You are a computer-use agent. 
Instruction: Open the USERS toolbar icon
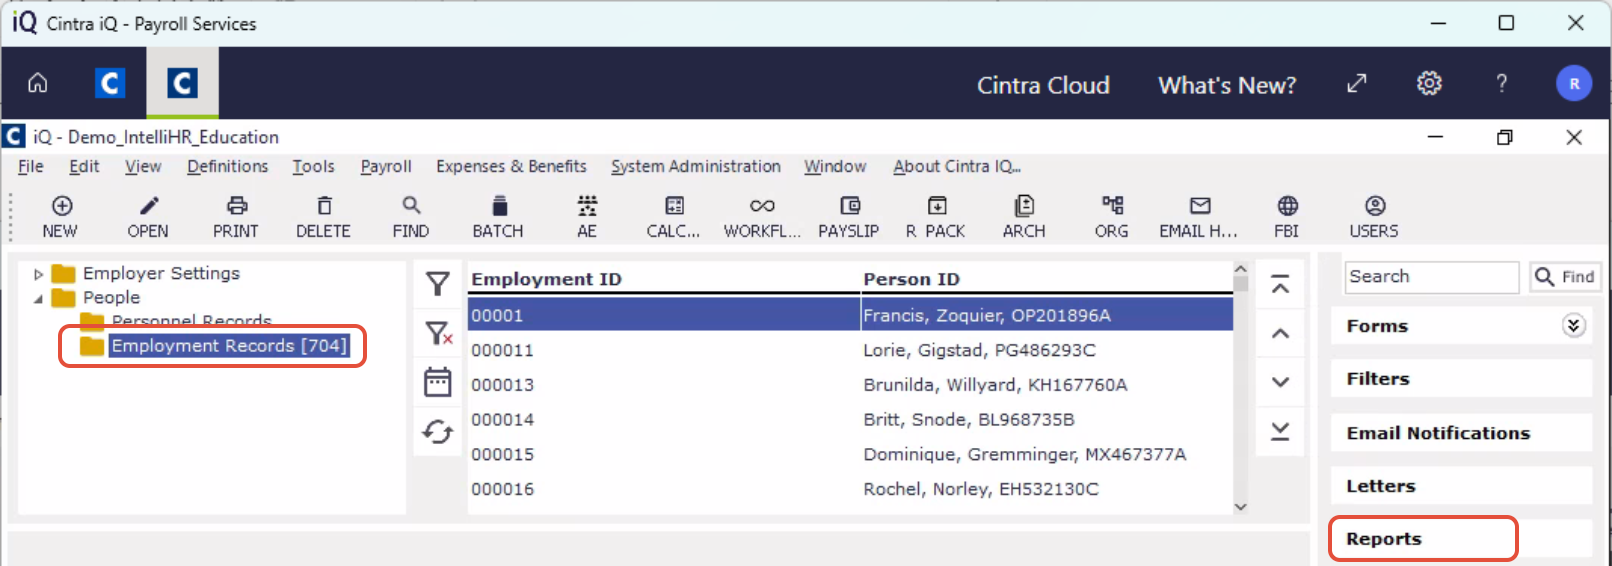1375,206
